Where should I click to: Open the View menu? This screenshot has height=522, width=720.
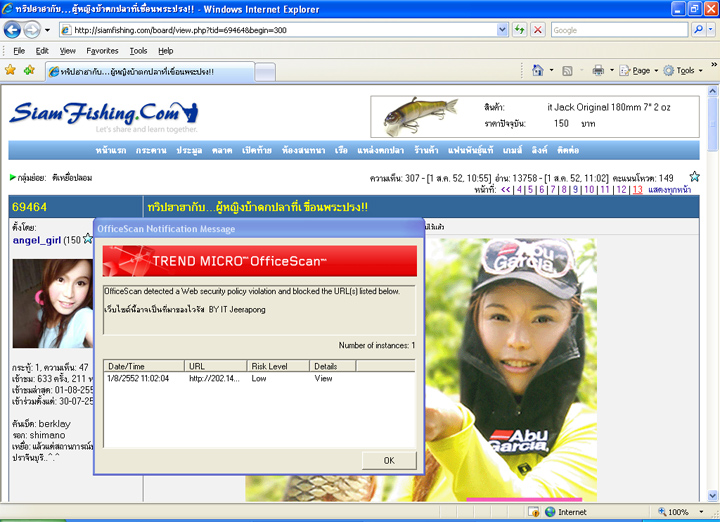click(68, 51)
